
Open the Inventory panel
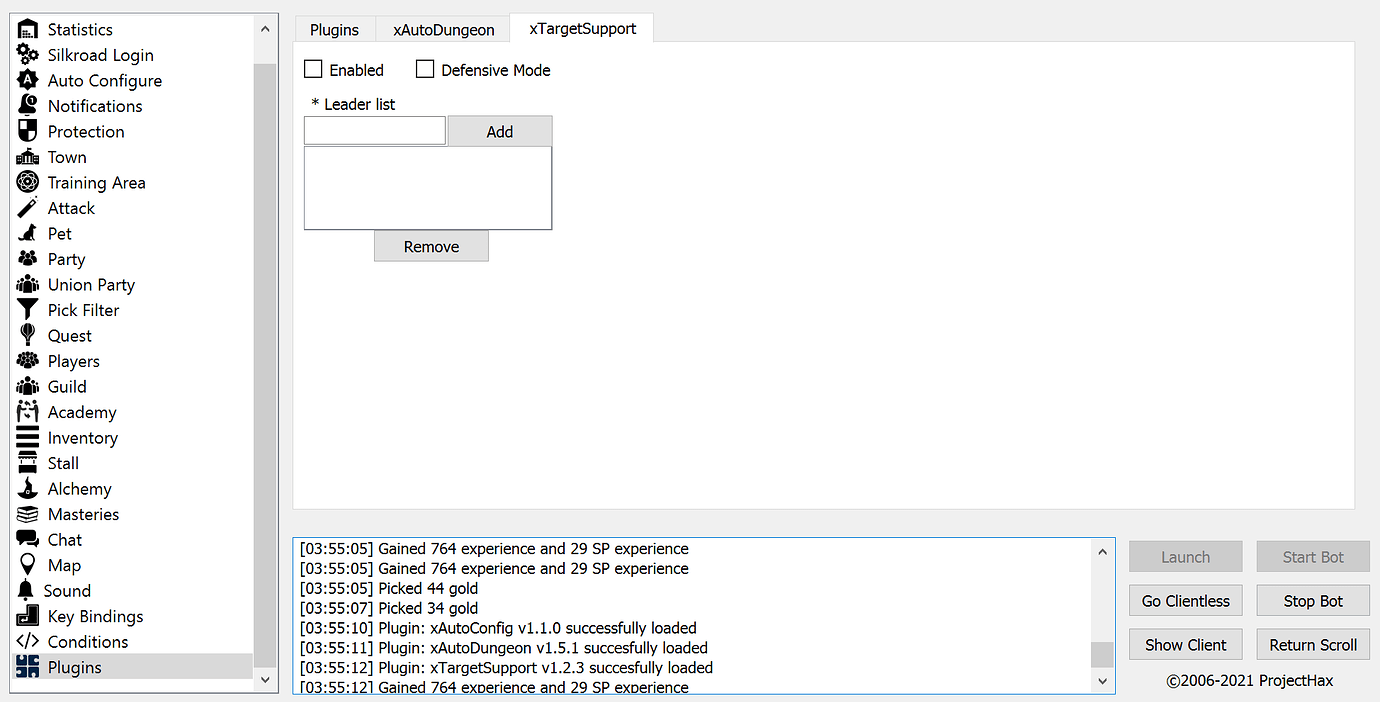tap(82, 437)
